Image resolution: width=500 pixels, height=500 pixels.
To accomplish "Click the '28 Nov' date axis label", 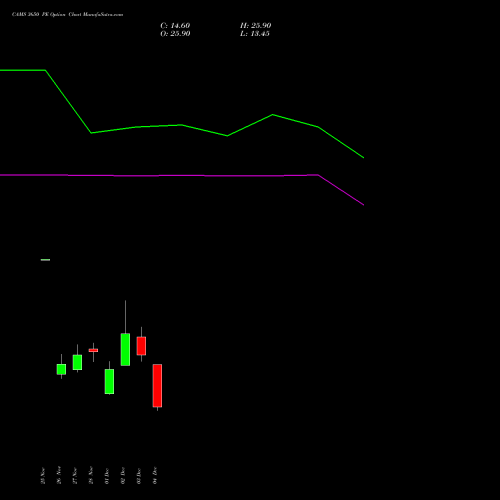I will [91, 475].
